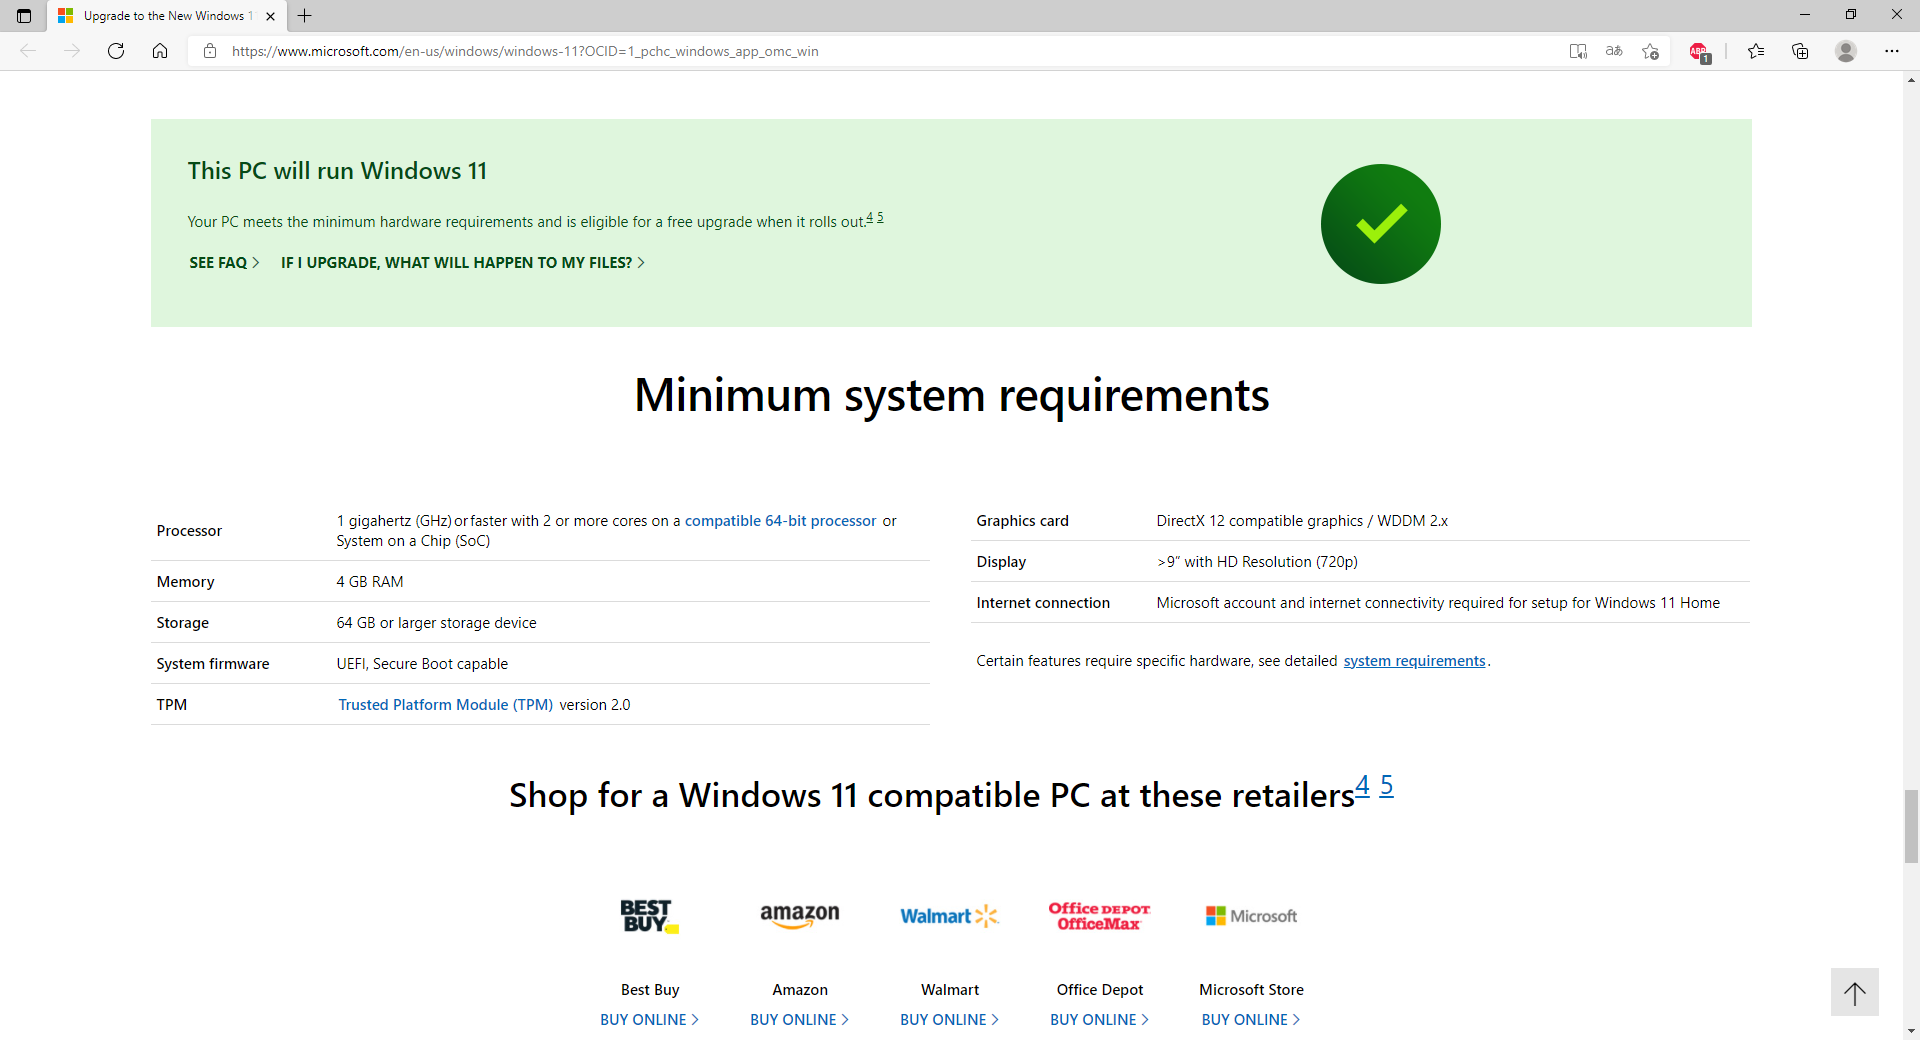This screenshot has height=1040, width=1920.
Task: Click the 'Processor' row label
Action: tap(189, 531)
